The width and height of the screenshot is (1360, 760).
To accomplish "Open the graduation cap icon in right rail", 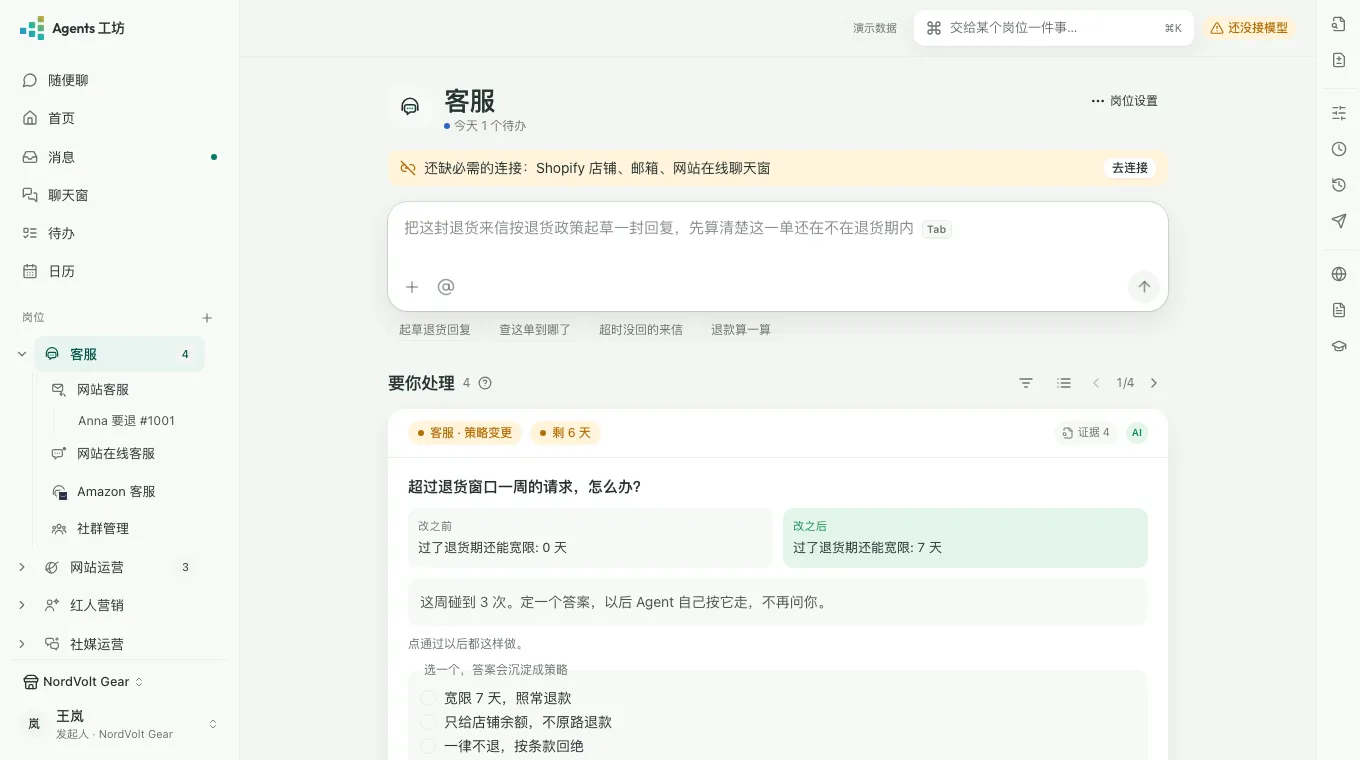I will (x=1339, y=346).
